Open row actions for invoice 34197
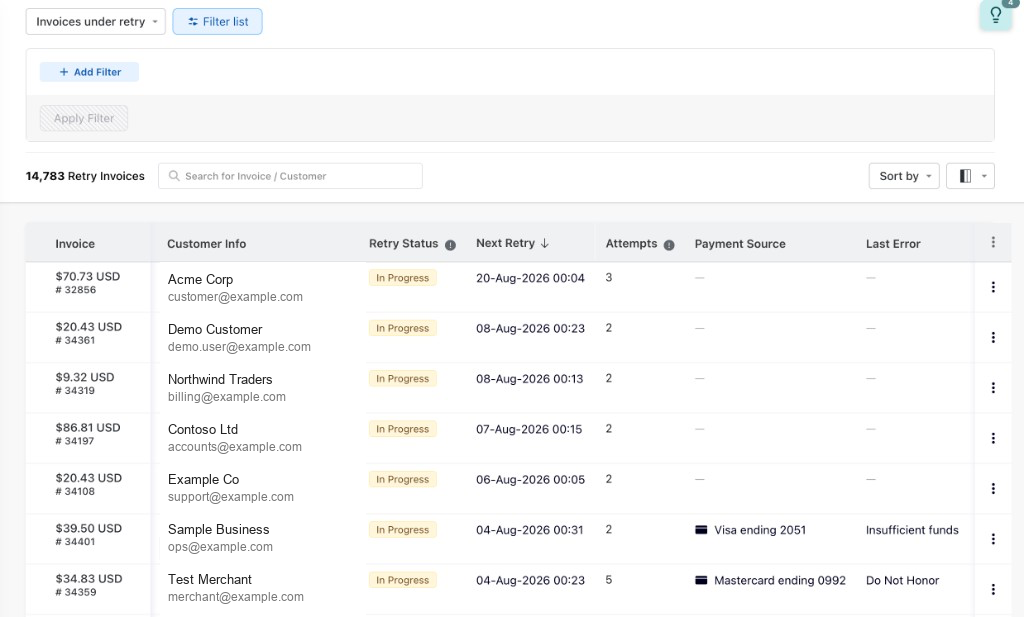This screenshot has height=617, width=1024. click(x=993, y=438)
